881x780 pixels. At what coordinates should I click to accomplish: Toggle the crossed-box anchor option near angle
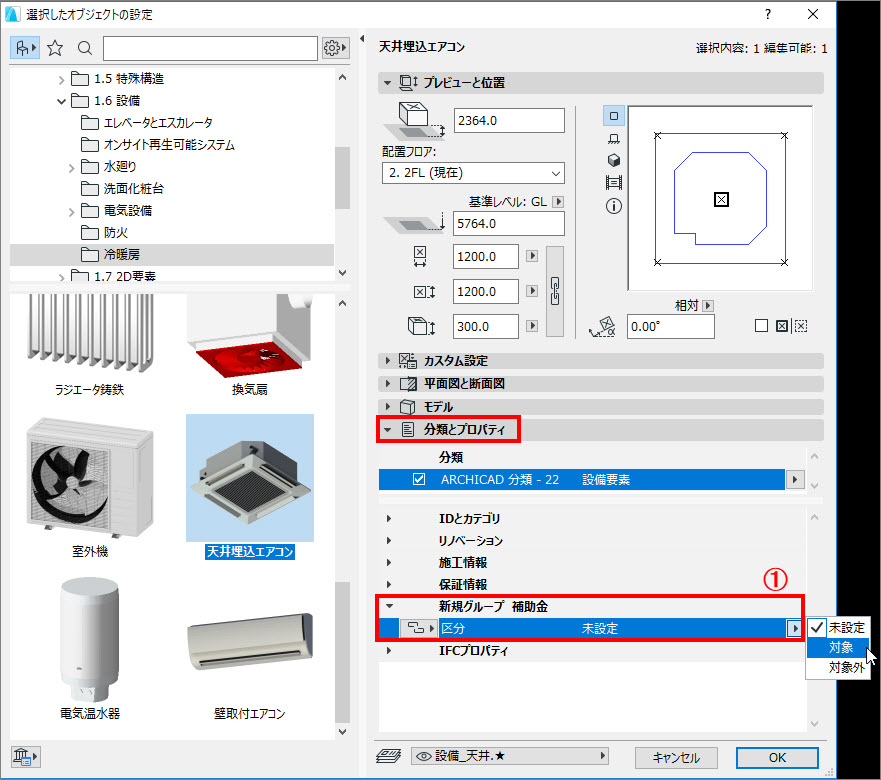pyautogui.click(x=782, y=326)
